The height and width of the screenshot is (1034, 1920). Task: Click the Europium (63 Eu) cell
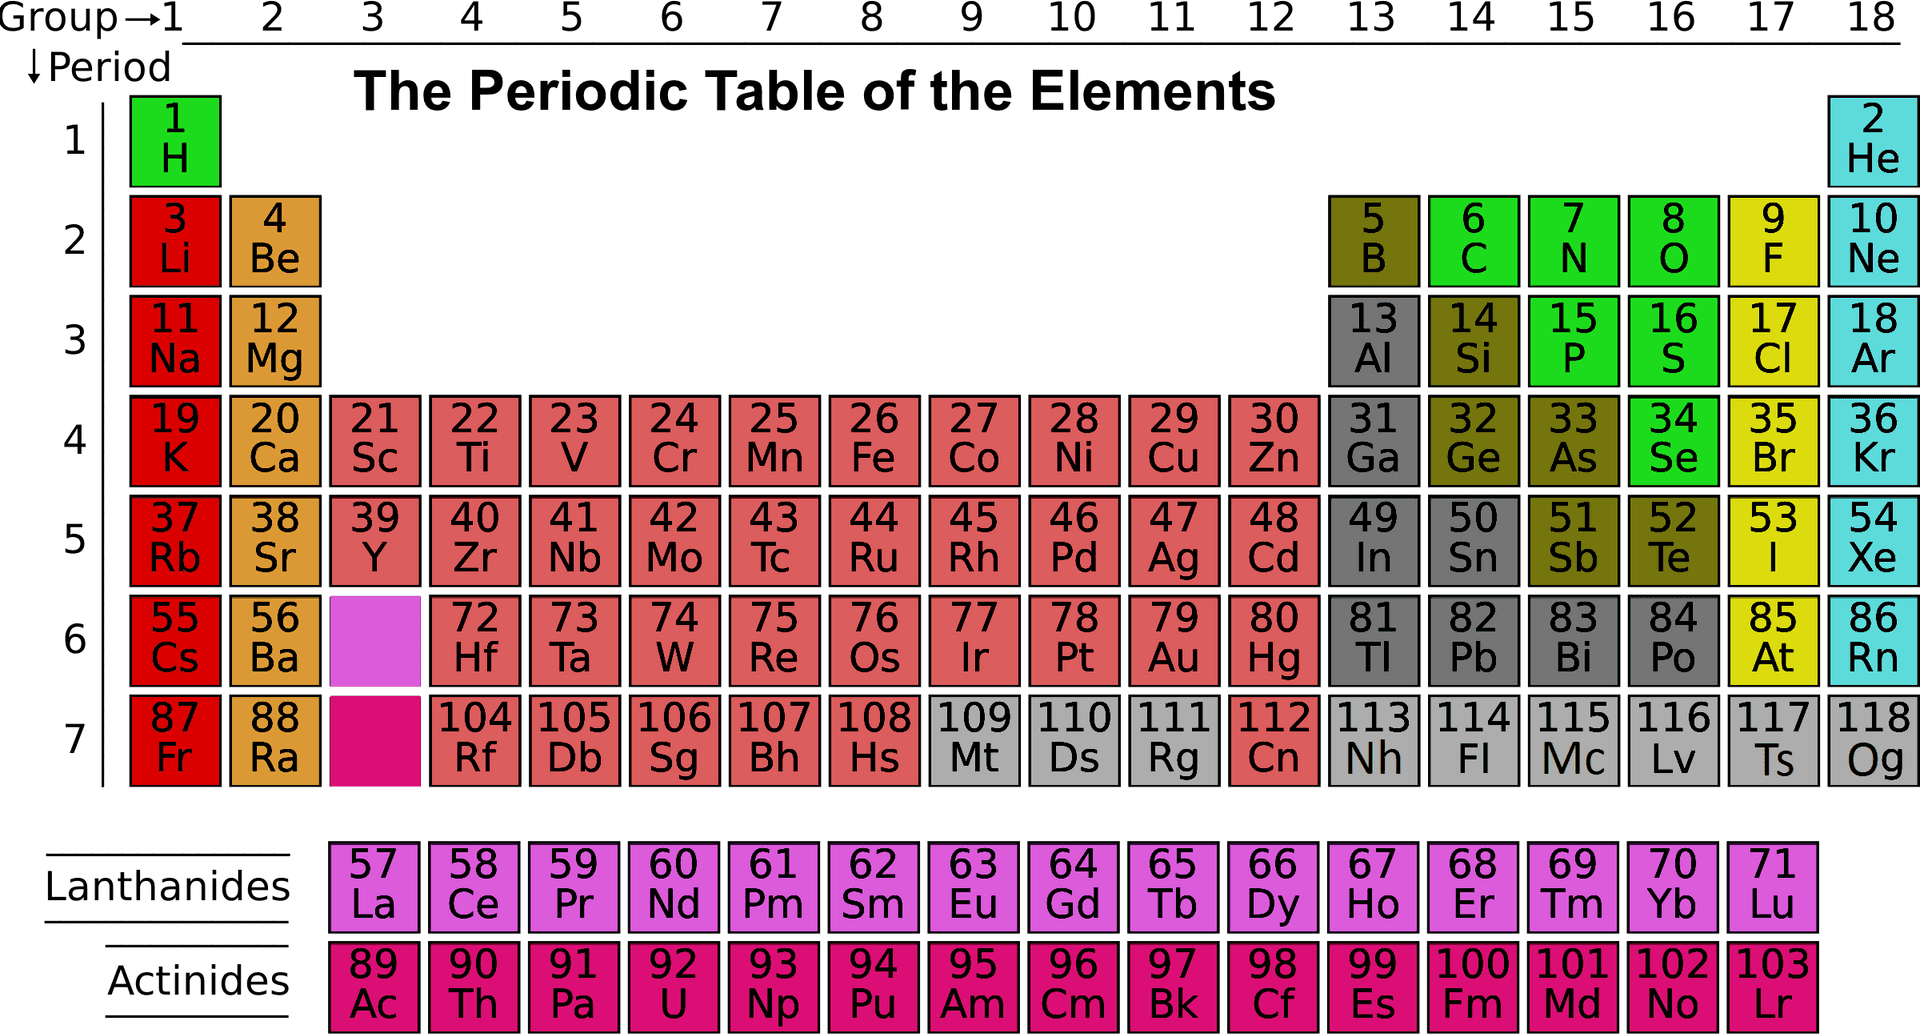click(x=974, y=887)
